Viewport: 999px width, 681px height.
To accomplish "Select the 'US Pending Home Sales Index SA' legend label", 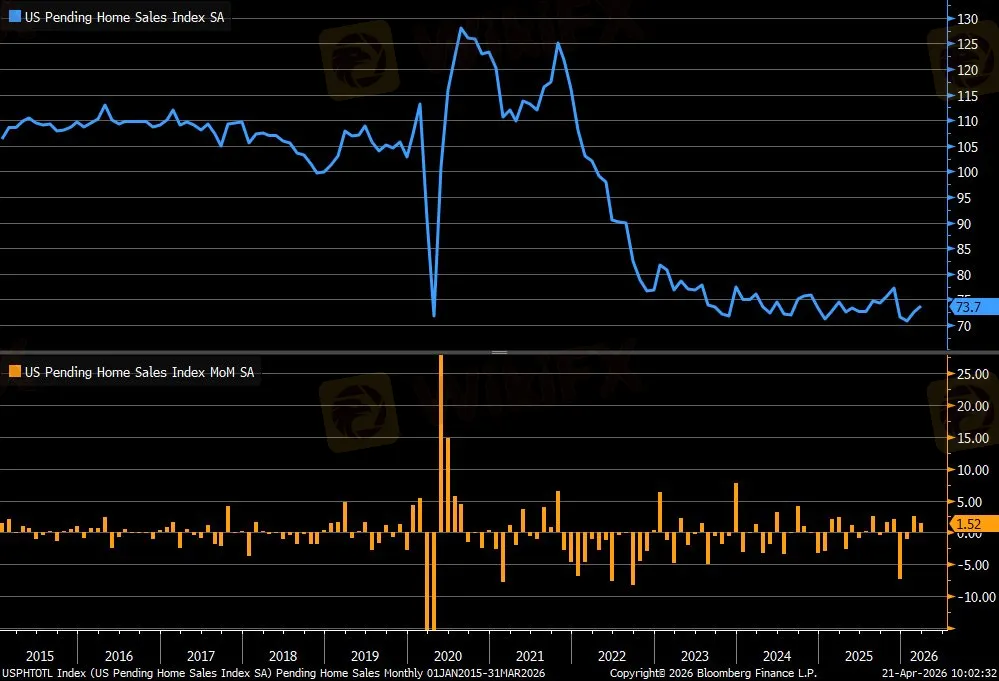I will (124, 16).
